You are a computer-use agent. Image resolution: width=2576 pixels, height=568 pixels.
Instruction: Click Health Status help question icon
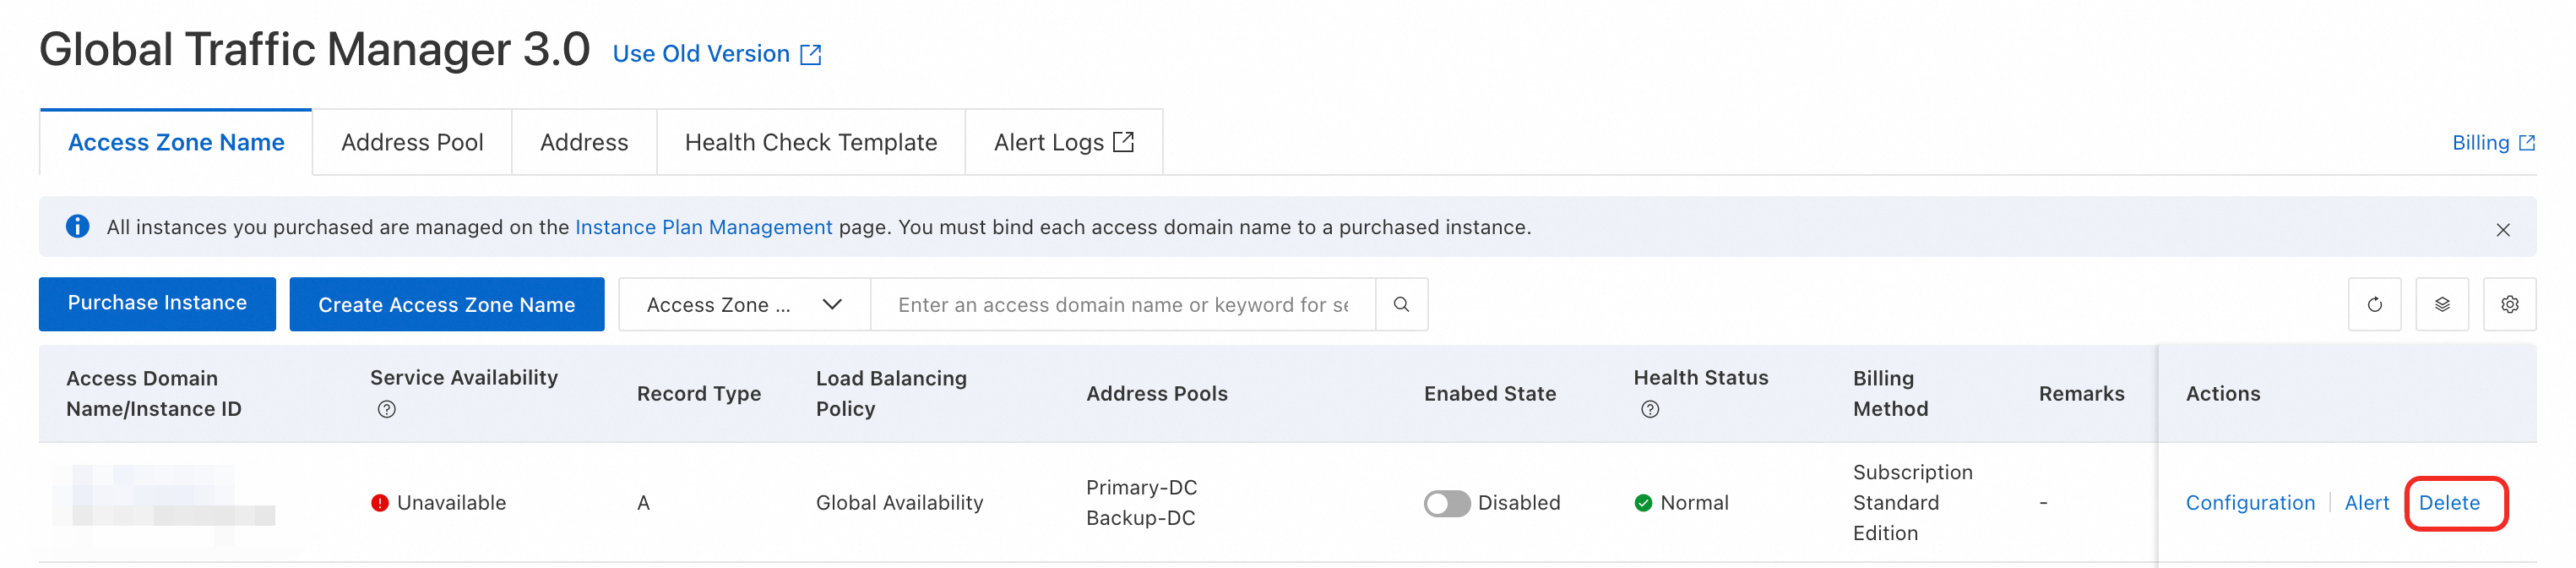pos(1650,409)
